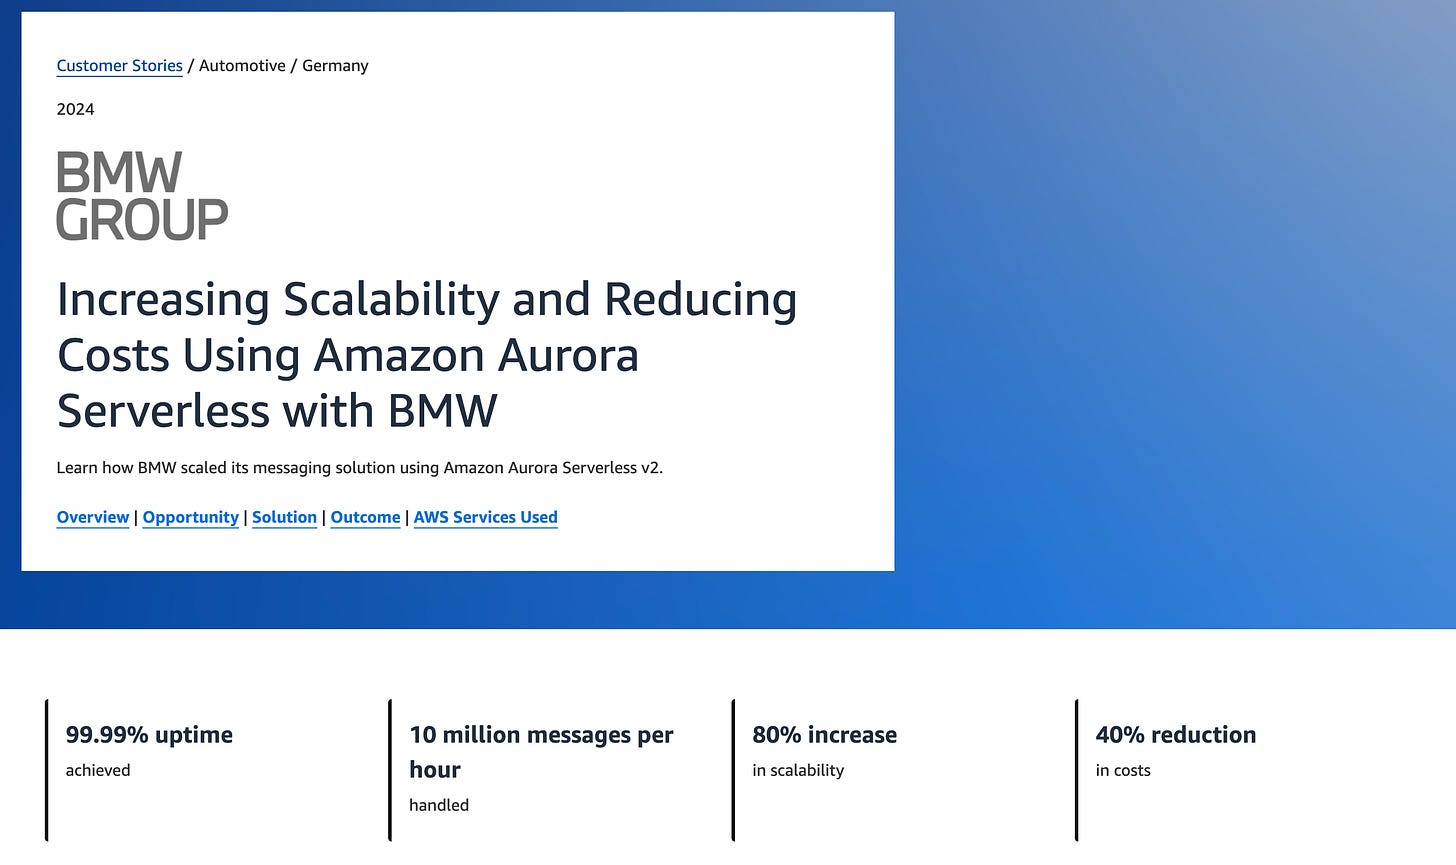Click the BMW Group logo
This screenshot has height=865, width=1456.
142,196
